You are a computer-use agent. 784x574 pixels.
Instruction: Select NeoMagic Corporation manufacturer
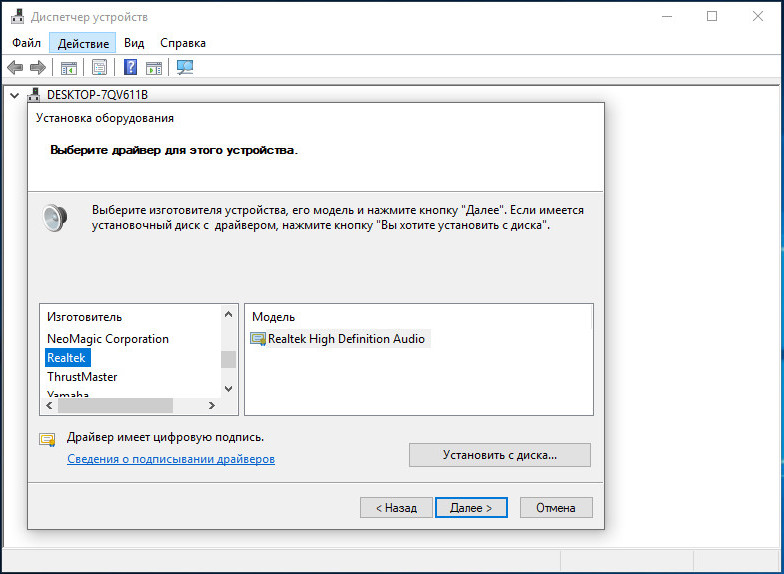pyautogui.click(x=108, y=339)
